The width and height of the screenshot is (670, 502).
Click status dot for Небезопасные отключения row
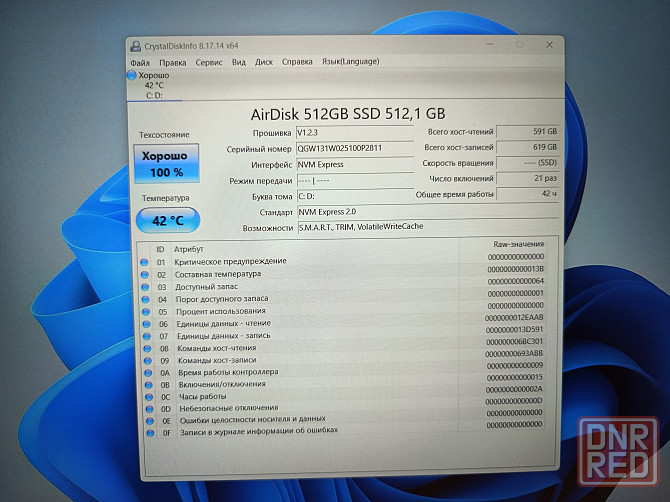point(149,409)
